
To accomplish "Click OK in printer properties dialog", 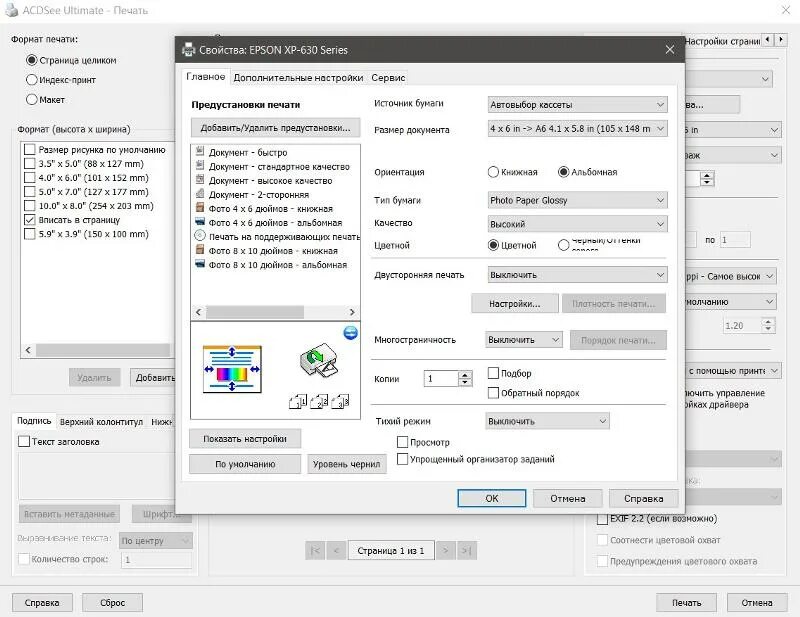I will pyautogui.click(x=492, y=499).
